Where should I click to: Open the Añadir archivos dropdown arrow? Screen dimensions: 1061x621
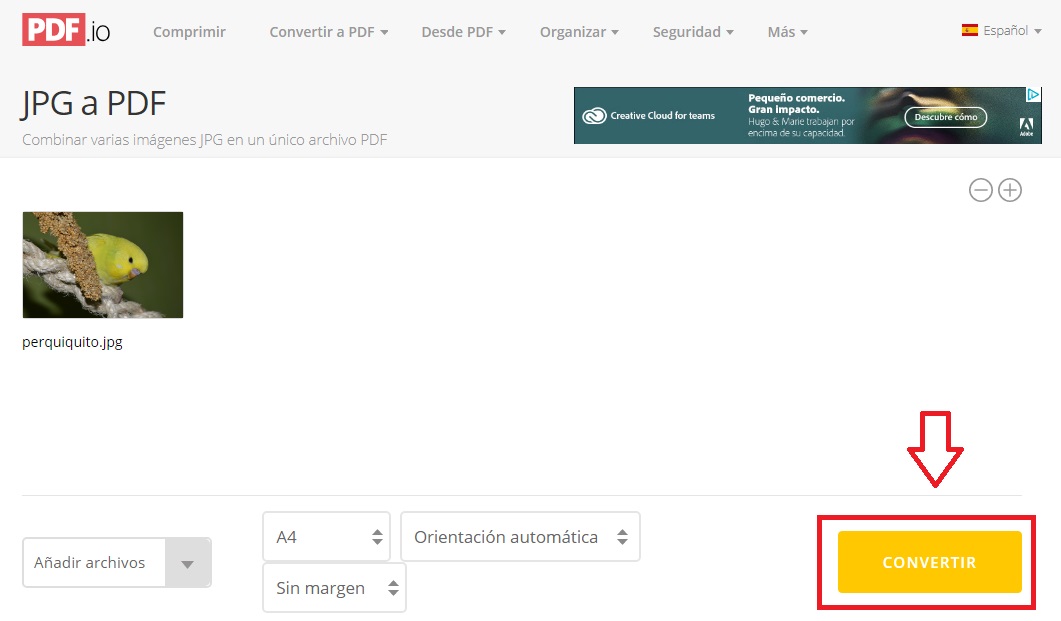tap(188, 563)
